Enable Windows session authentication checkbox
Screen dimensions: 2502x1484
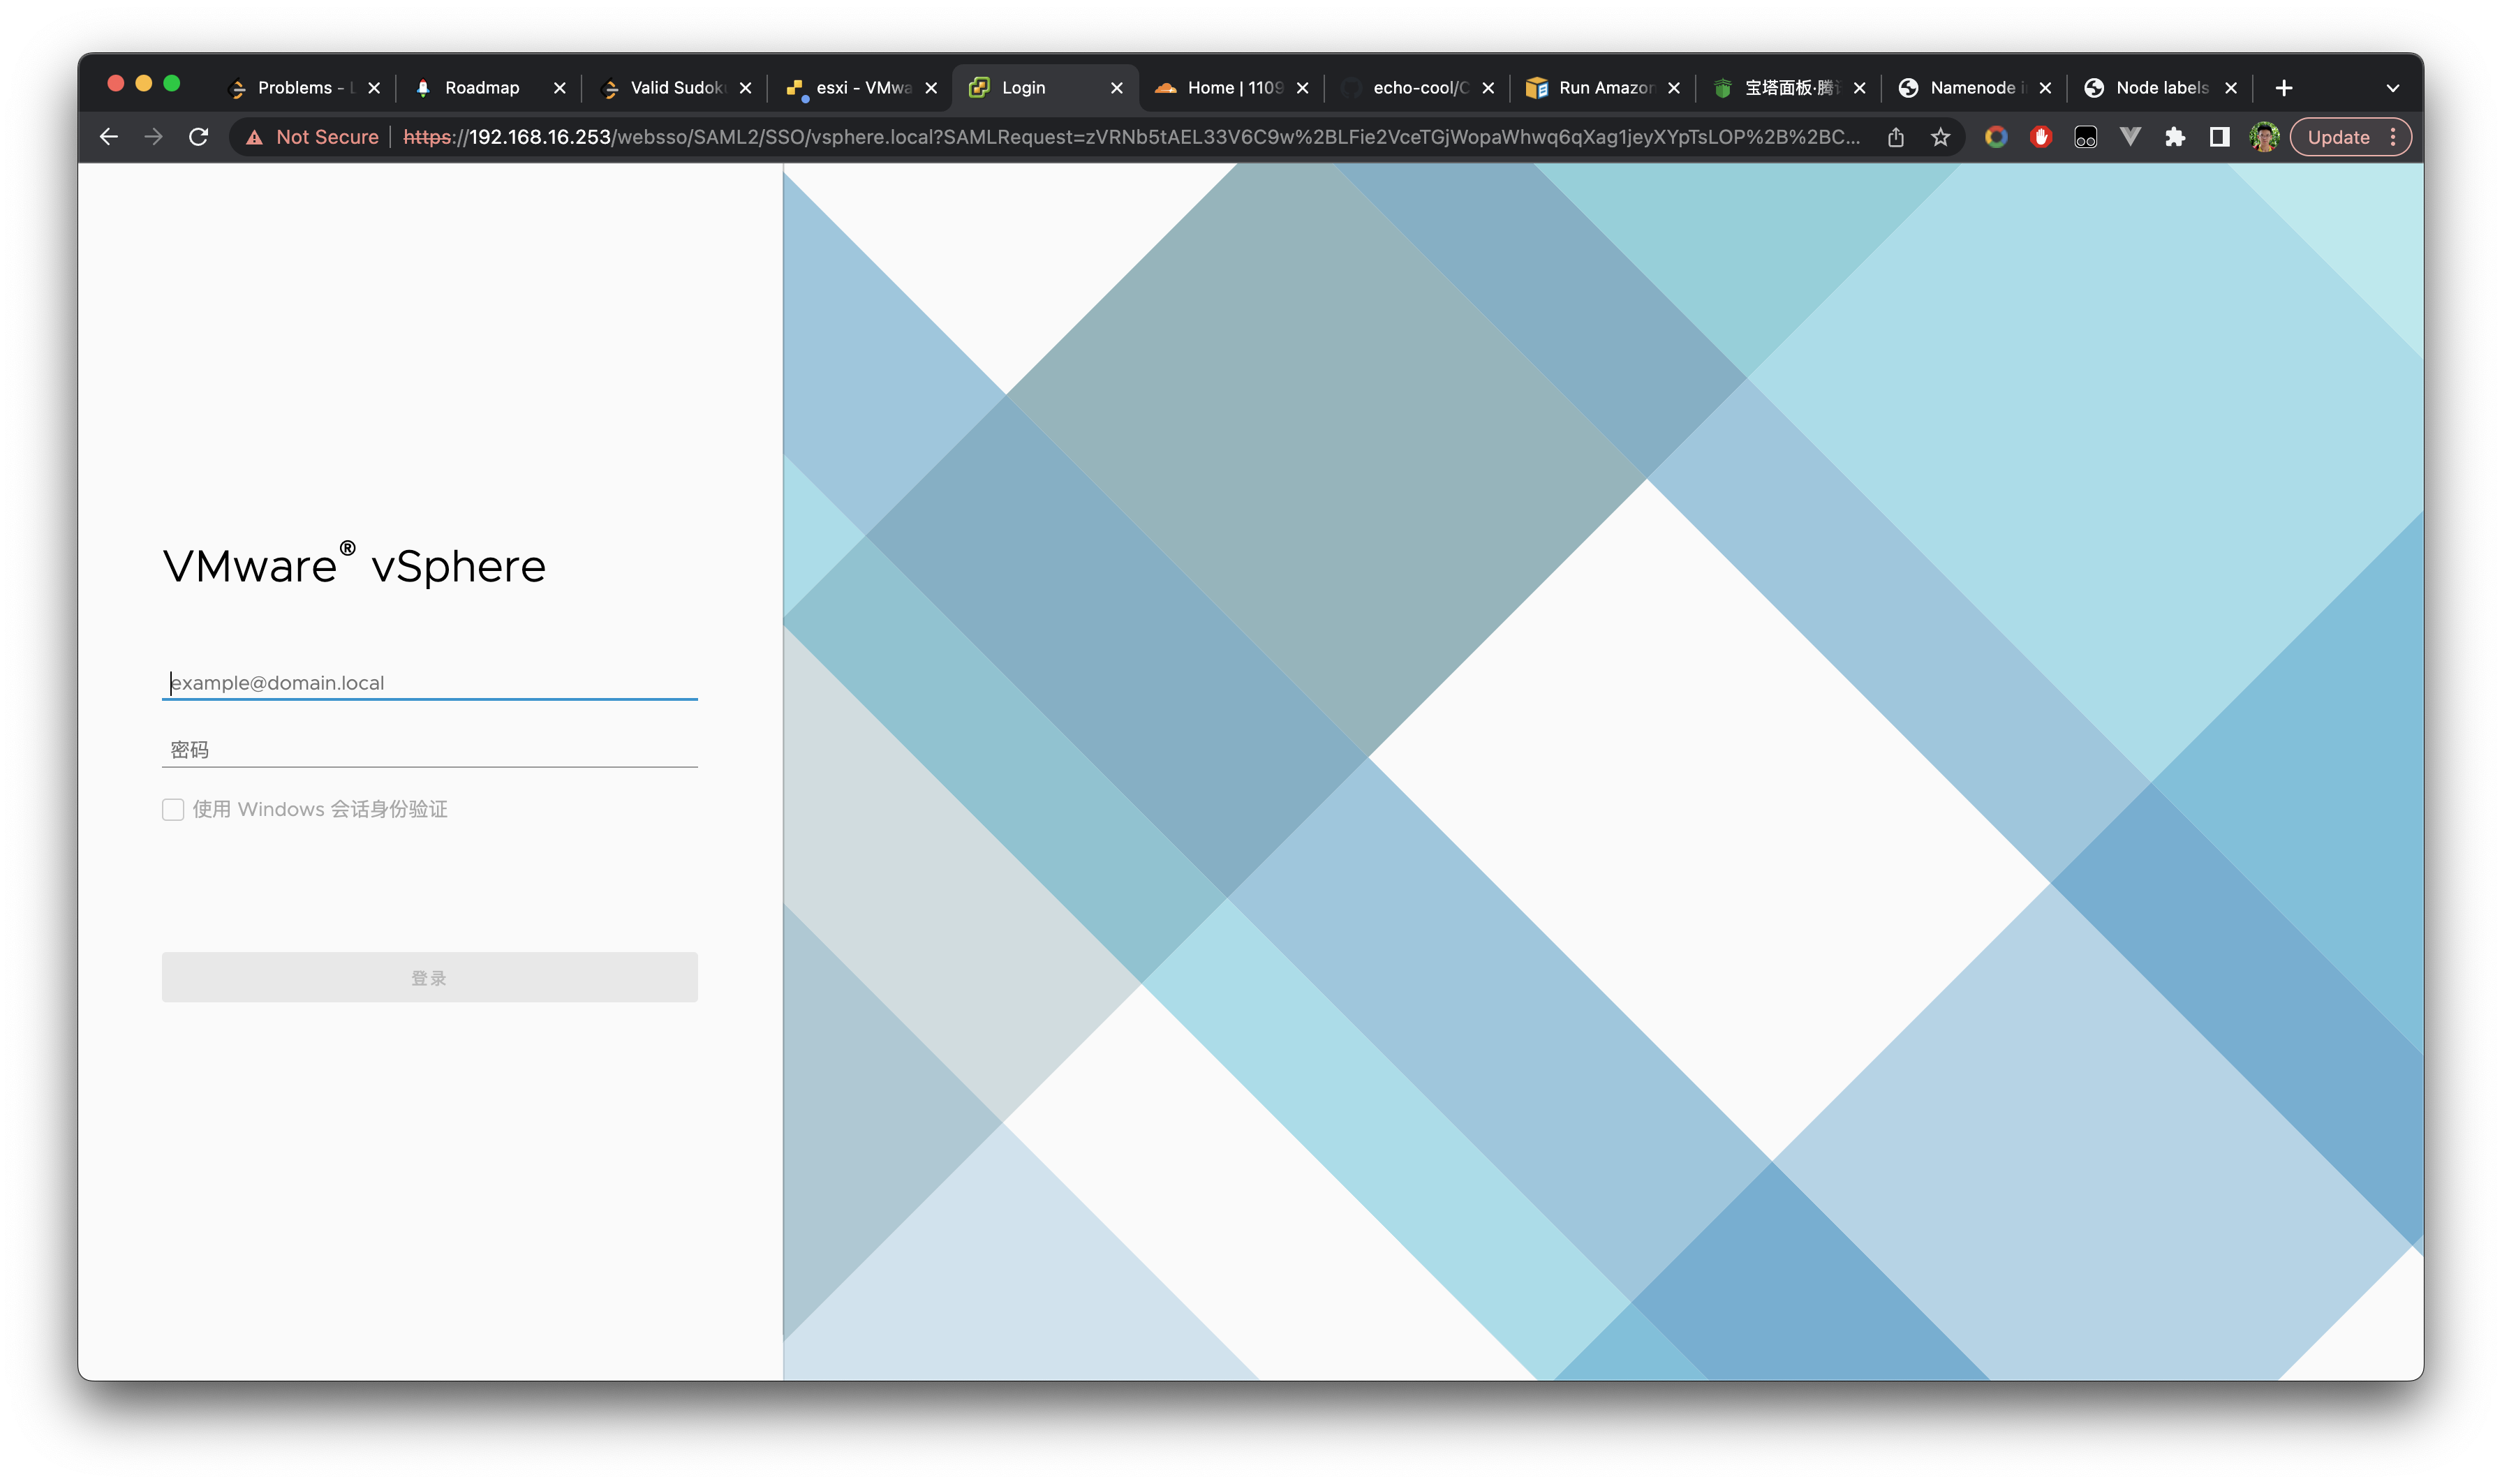pos(173,809)
